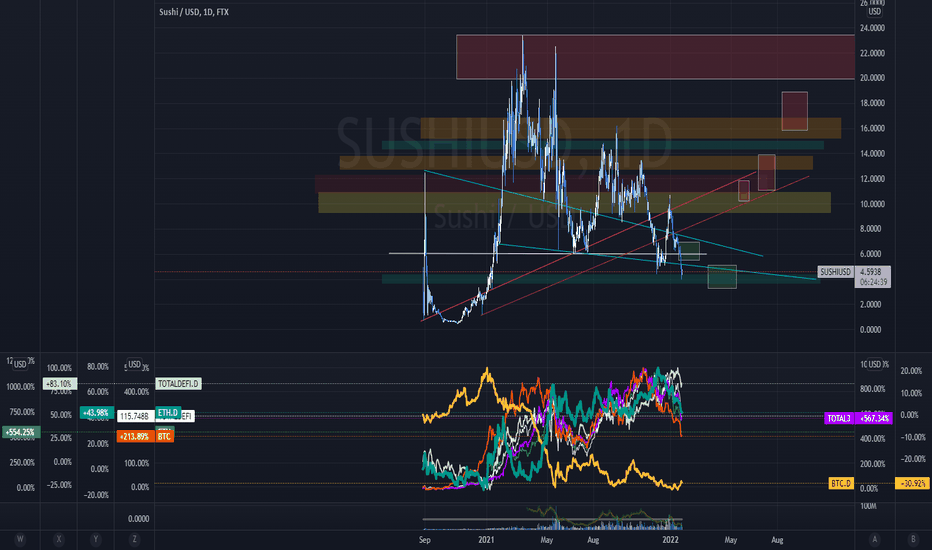Select the B price scale button
Viewport: 932px width, 550px height.
click(x=913, y=539)
